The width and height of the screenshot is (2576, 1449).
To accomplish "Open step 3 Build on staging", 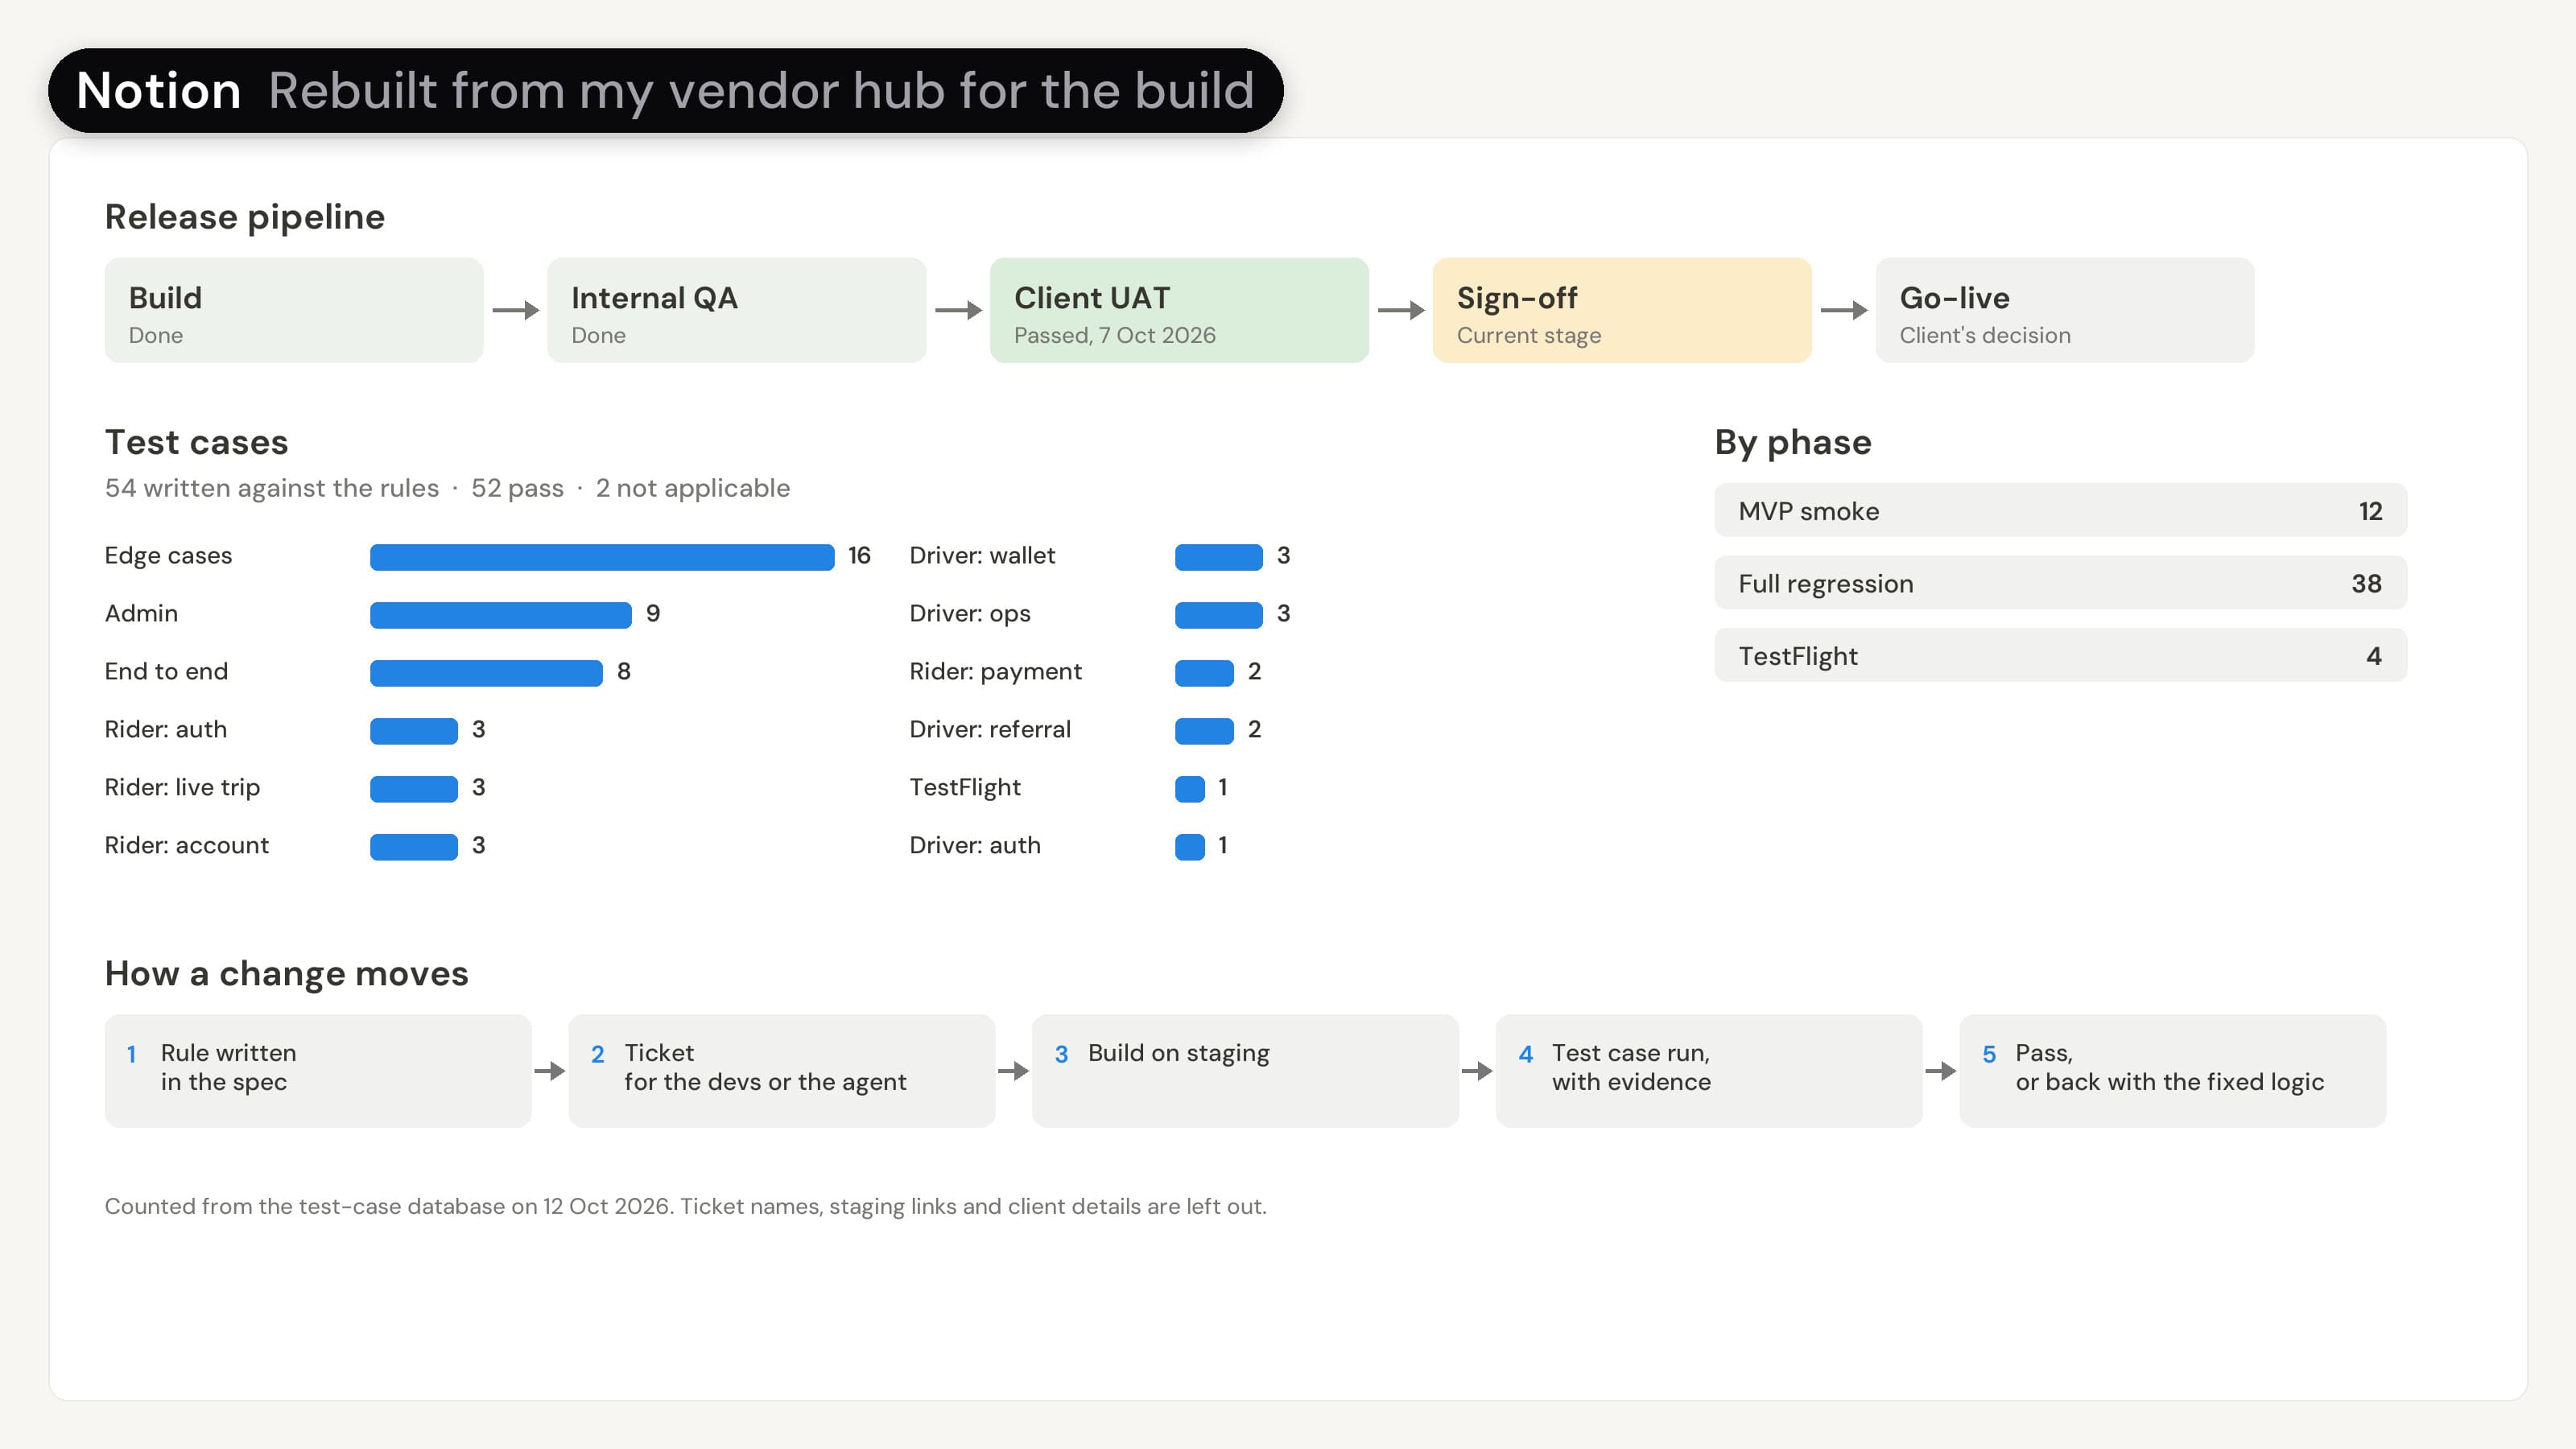I will point(1245,1071).
